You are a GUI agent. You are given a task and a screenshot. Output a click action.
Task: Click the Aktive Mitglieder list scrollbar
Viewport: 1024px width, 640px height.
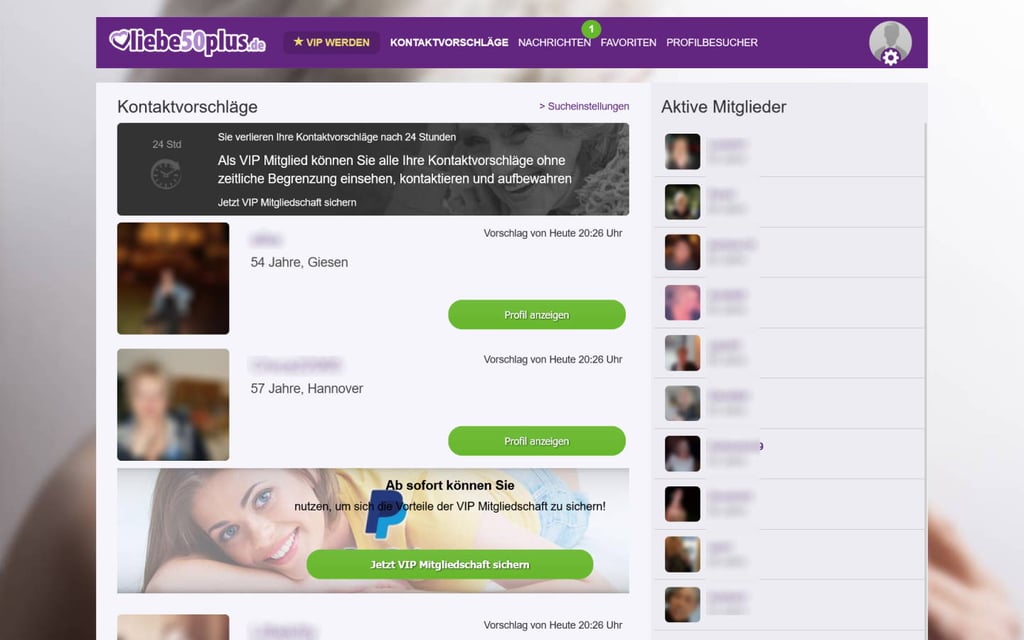(925, 379)
